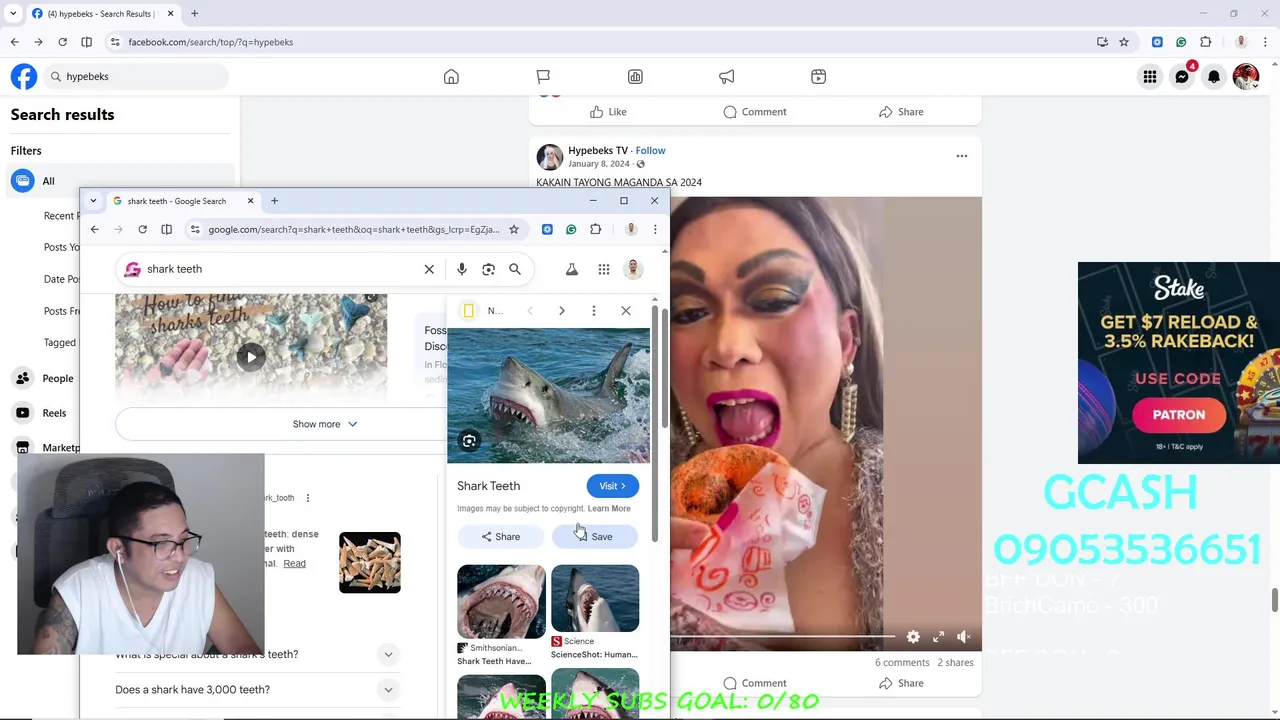This screenshot has width=1280, height=720.
Task: Open a new tab in Facebook browser window
Action: click(194, 14)
